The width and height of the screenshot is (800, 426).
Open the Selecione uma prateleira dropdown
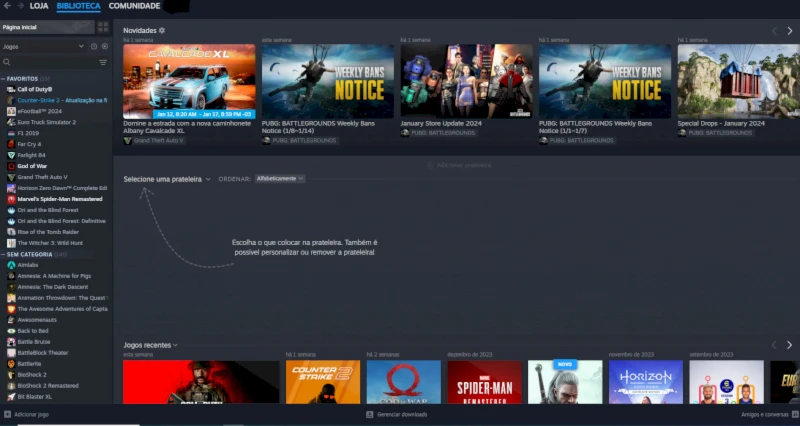point(167,179)
